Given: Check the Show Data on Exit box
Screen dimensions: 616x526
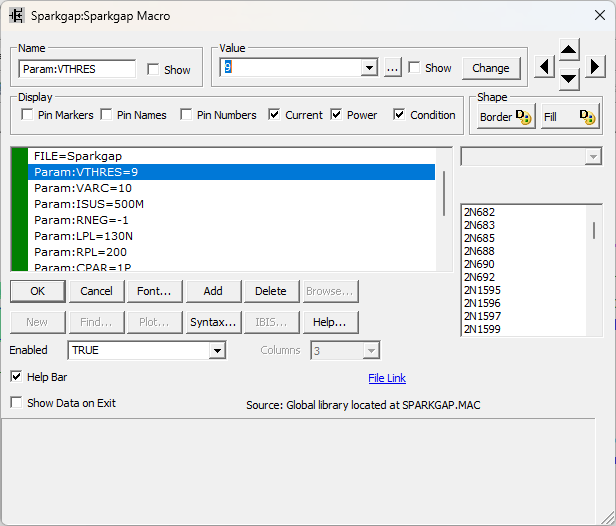Looking at the screenshot, I should [16, 403].
